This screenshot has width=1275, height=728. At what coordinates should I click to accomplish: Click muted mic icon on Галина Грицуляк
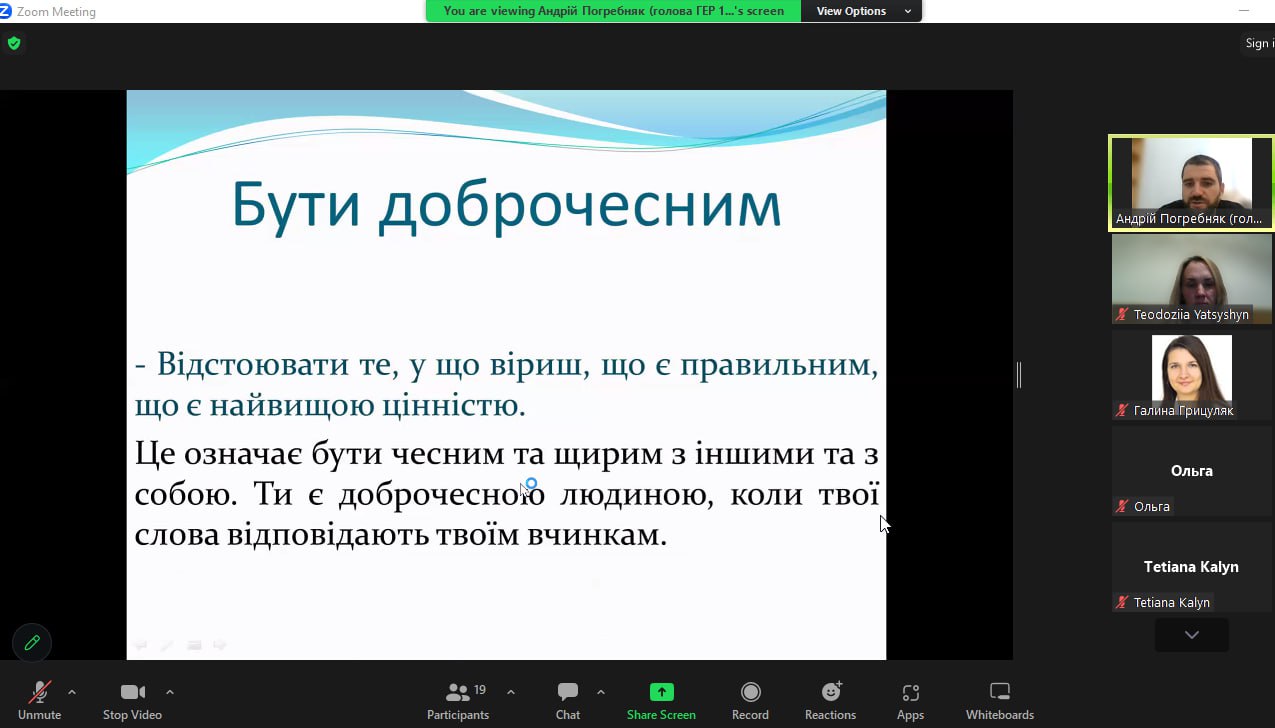click(x=1122, y=410)
